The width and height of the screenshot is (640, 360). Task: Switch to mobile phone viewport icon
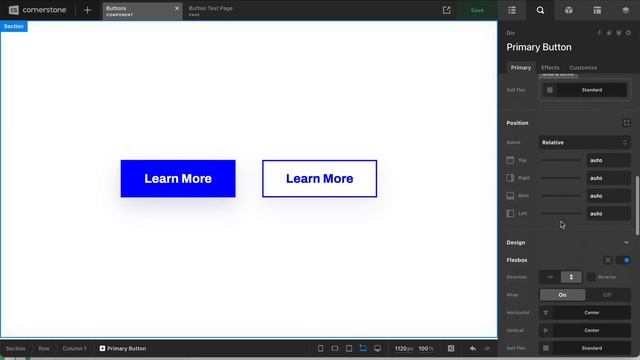(320, 349)
